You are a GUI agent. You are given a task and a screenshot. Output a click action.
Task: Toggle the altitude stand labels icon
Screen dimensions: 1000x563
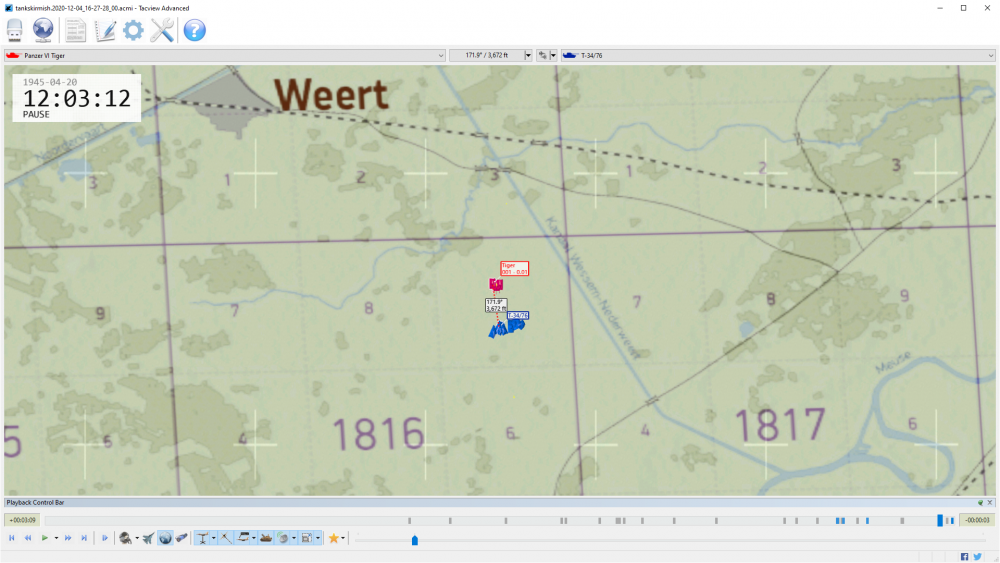pyautogui.click(x=202, y=538)
